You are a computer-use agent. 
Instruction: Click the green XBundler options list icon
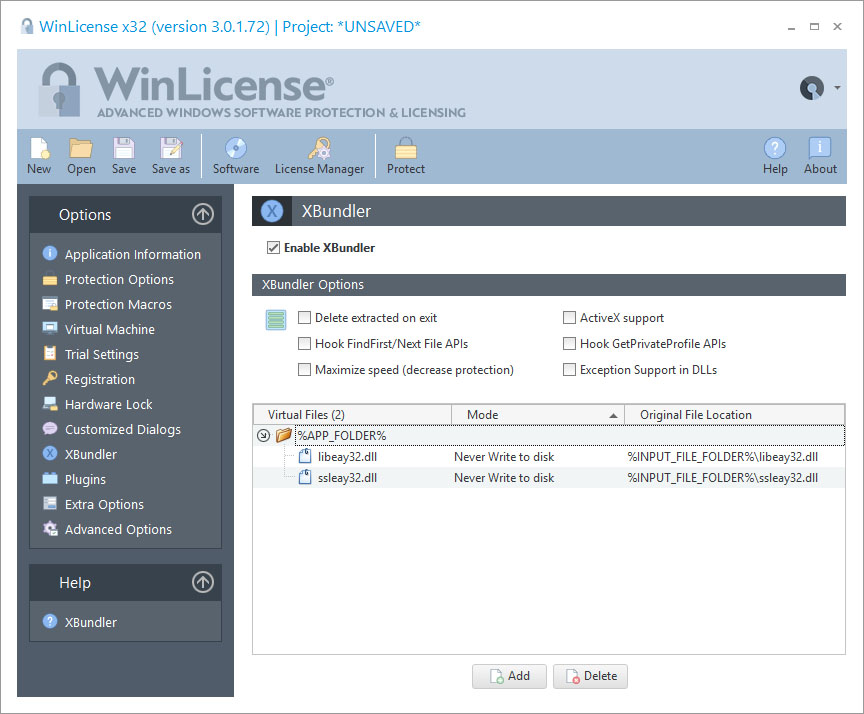276,320
